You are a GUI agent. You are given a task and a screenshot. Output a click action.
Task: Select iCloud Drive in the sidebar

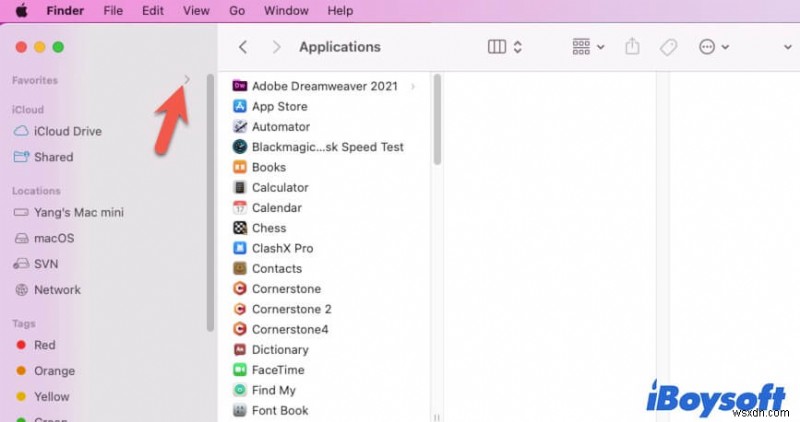tap(57, 131)
